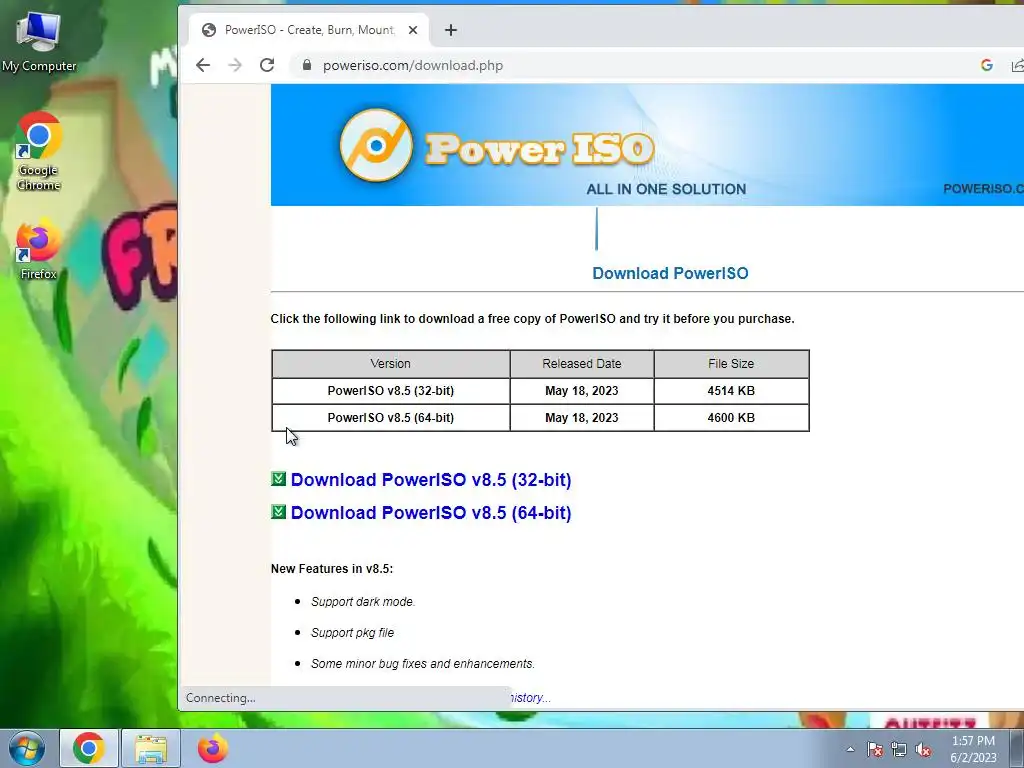Click the PowerISO v8.5 (32-bit) table cell
Image resolution: width=1024 pixels, height=768 pixels.
click(391, 391)
